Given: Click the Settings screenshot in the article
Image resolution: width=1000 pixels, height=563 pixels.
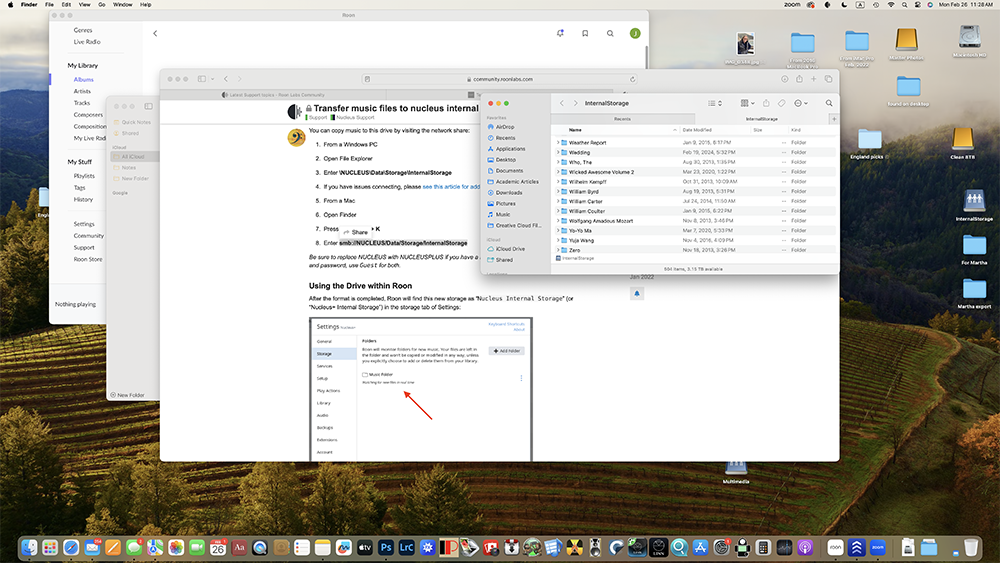Looking at the screenshot, I should pyautogui.click(x=421, y=389).
